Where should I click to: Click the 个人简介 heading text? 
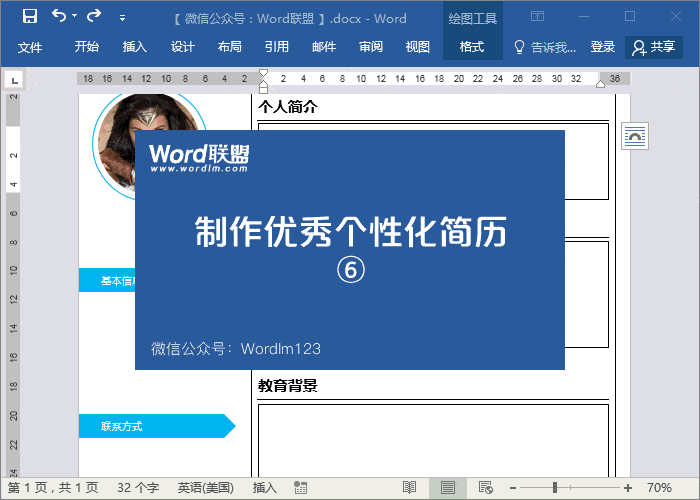point(288,107)
